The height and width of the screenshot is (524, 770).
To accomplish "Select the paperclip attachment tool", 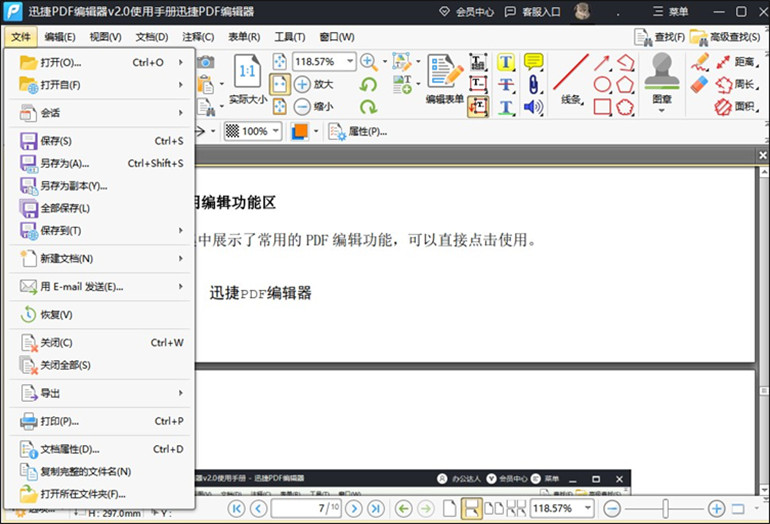I will click(x=533, y=84).
